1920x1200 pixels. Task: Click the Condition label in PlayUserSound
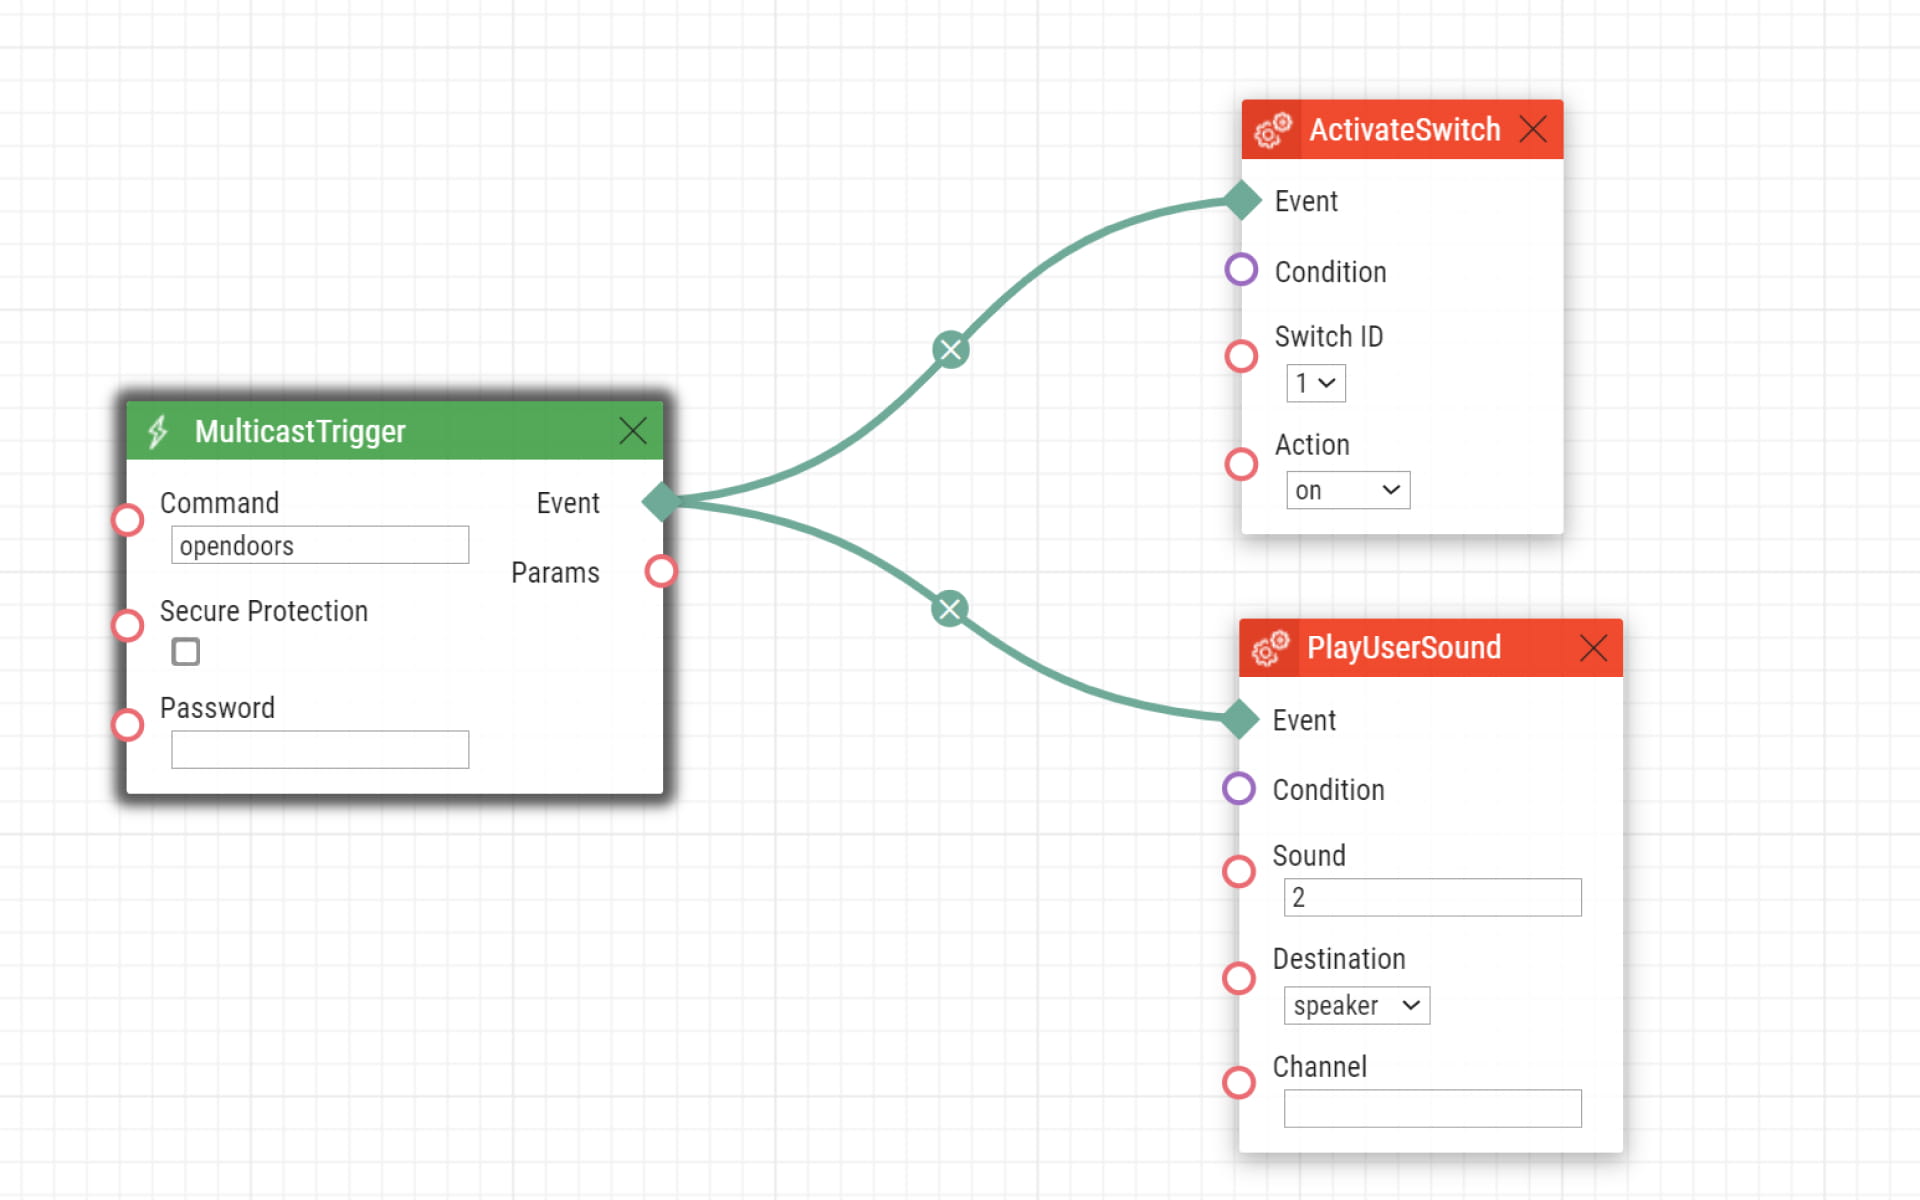click(x=1328, y=790)
